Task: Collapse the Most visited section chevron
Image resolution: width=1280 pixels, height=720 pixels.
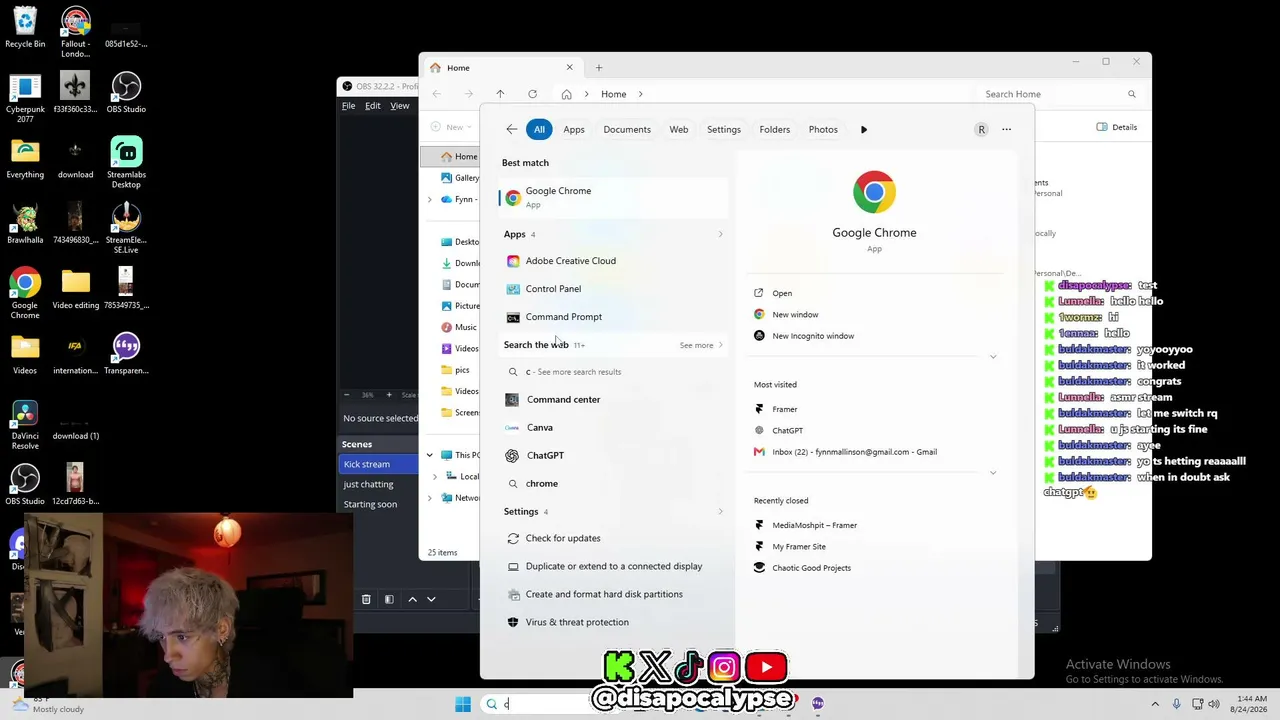Action: click(x=993, y=472)
